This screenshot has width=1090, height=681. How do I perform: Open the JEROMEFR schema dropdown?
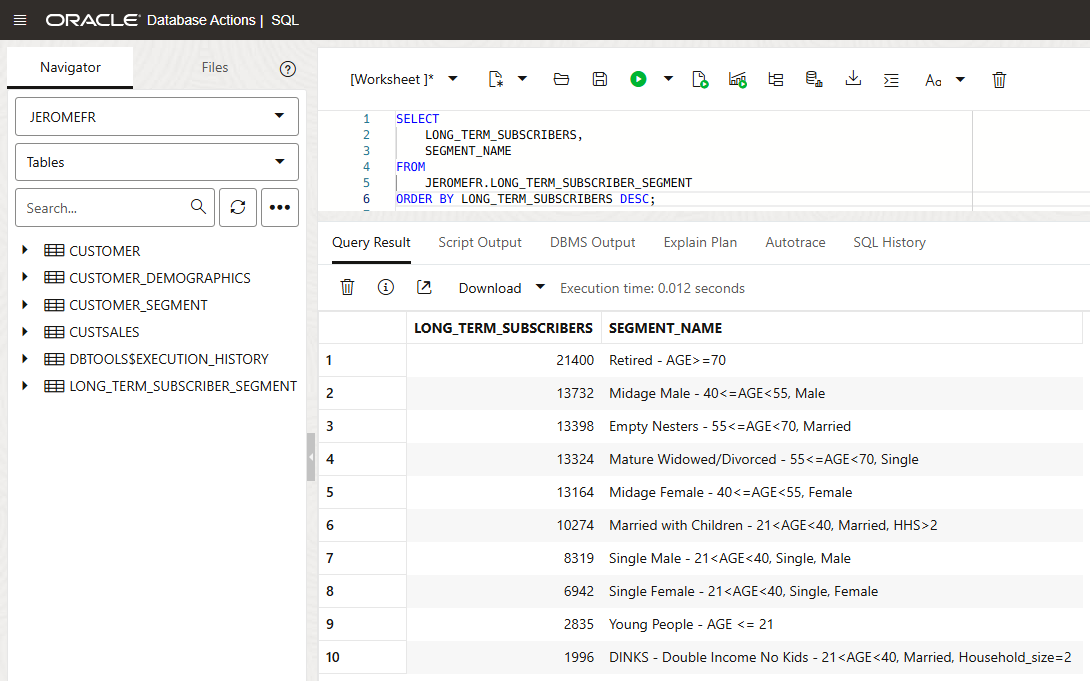point(157,116)
